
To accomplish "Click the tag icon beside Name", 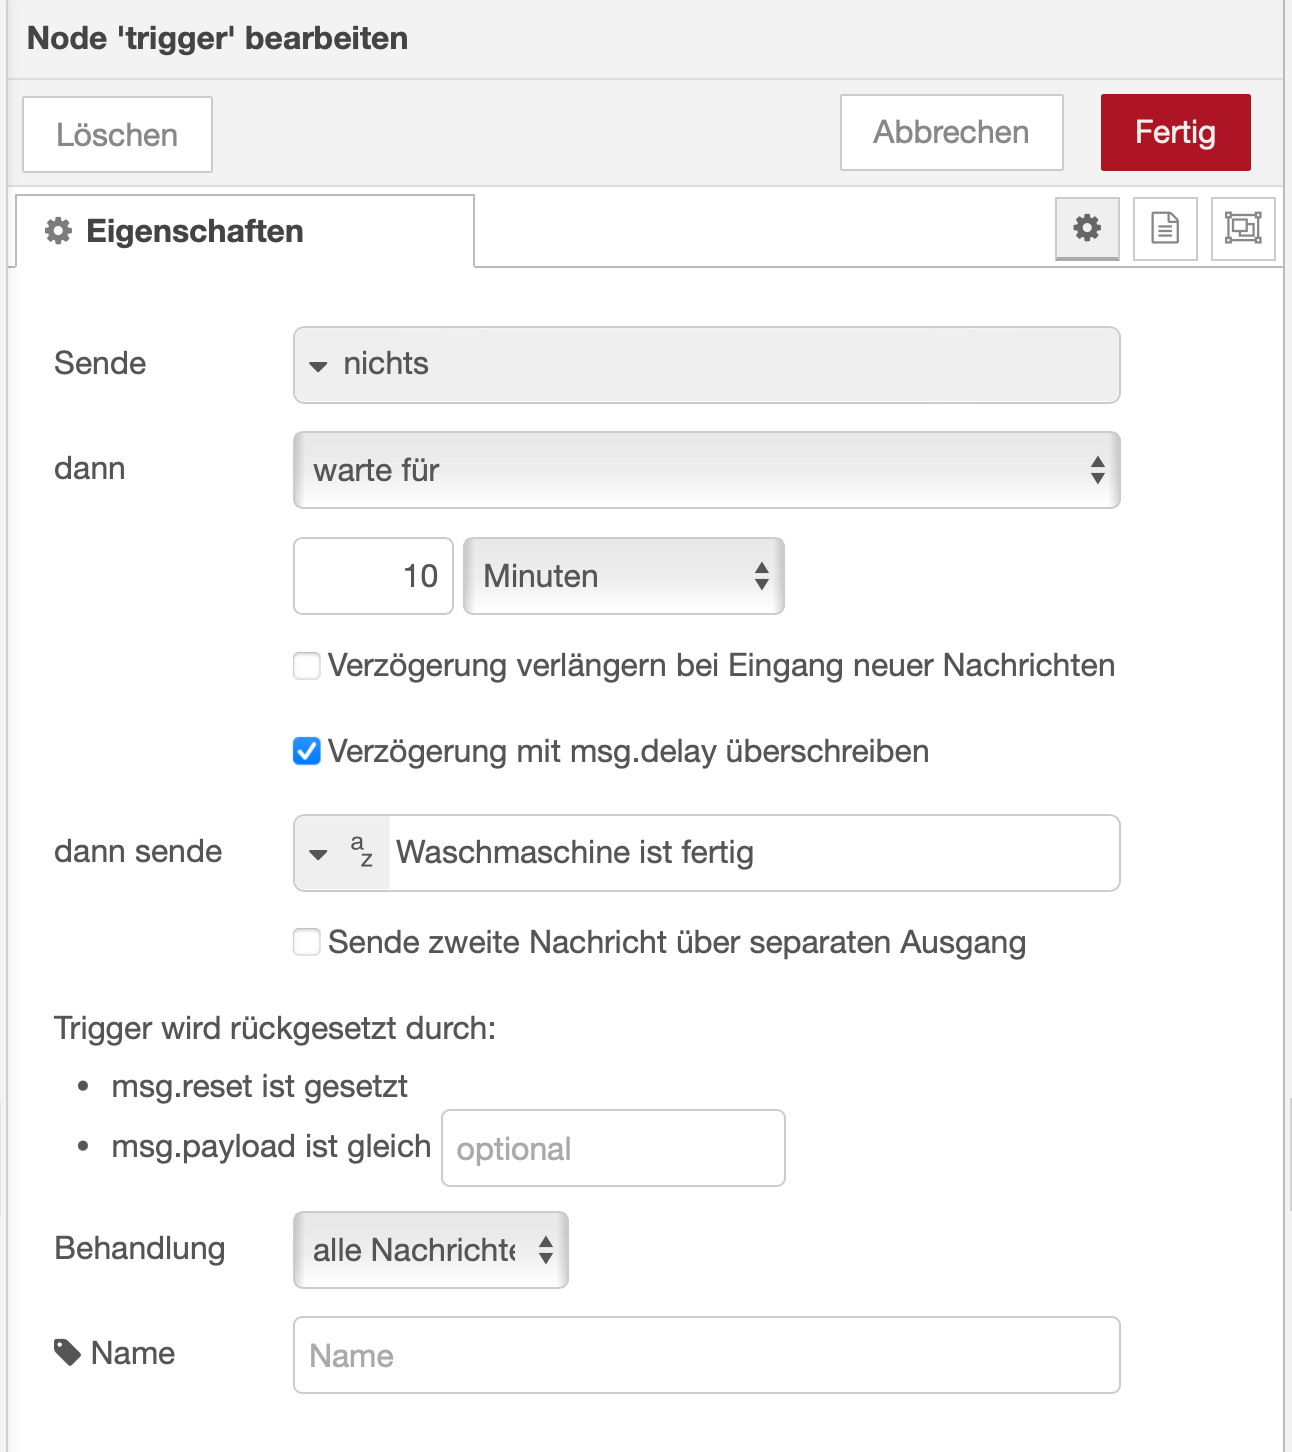I will click(x=67, y=1353).
